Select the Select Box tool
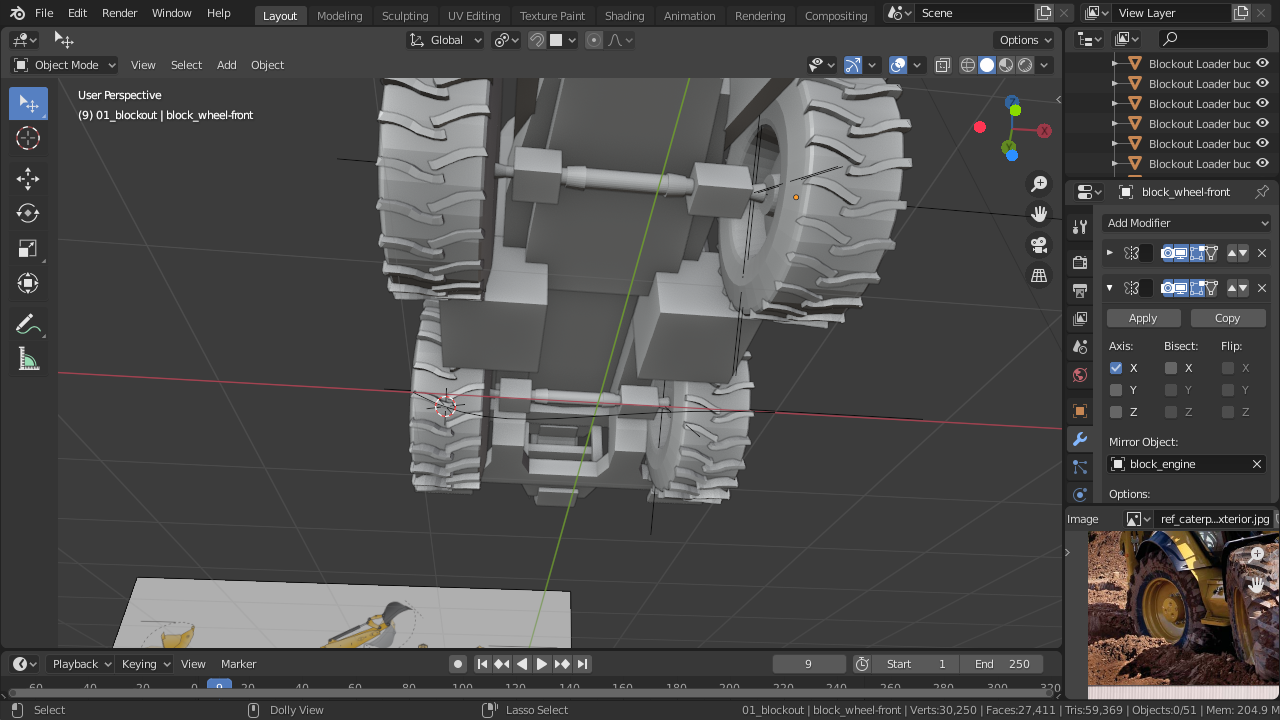Screen dimensions: 1280x720 click(x=28, y=104)
